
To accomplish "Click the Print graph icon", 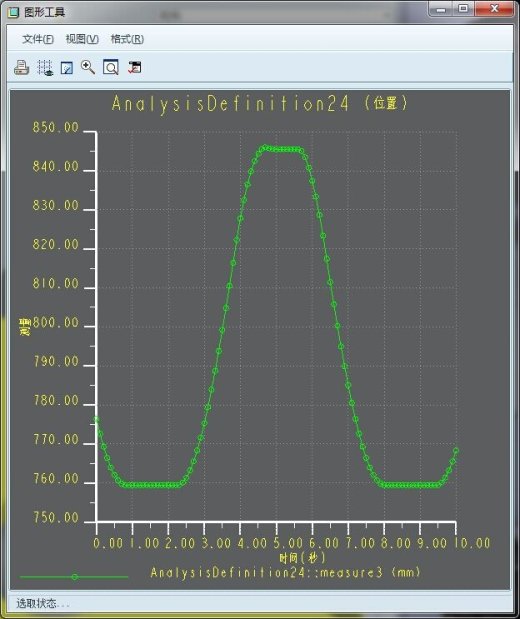I will click(x=21, y=68).
